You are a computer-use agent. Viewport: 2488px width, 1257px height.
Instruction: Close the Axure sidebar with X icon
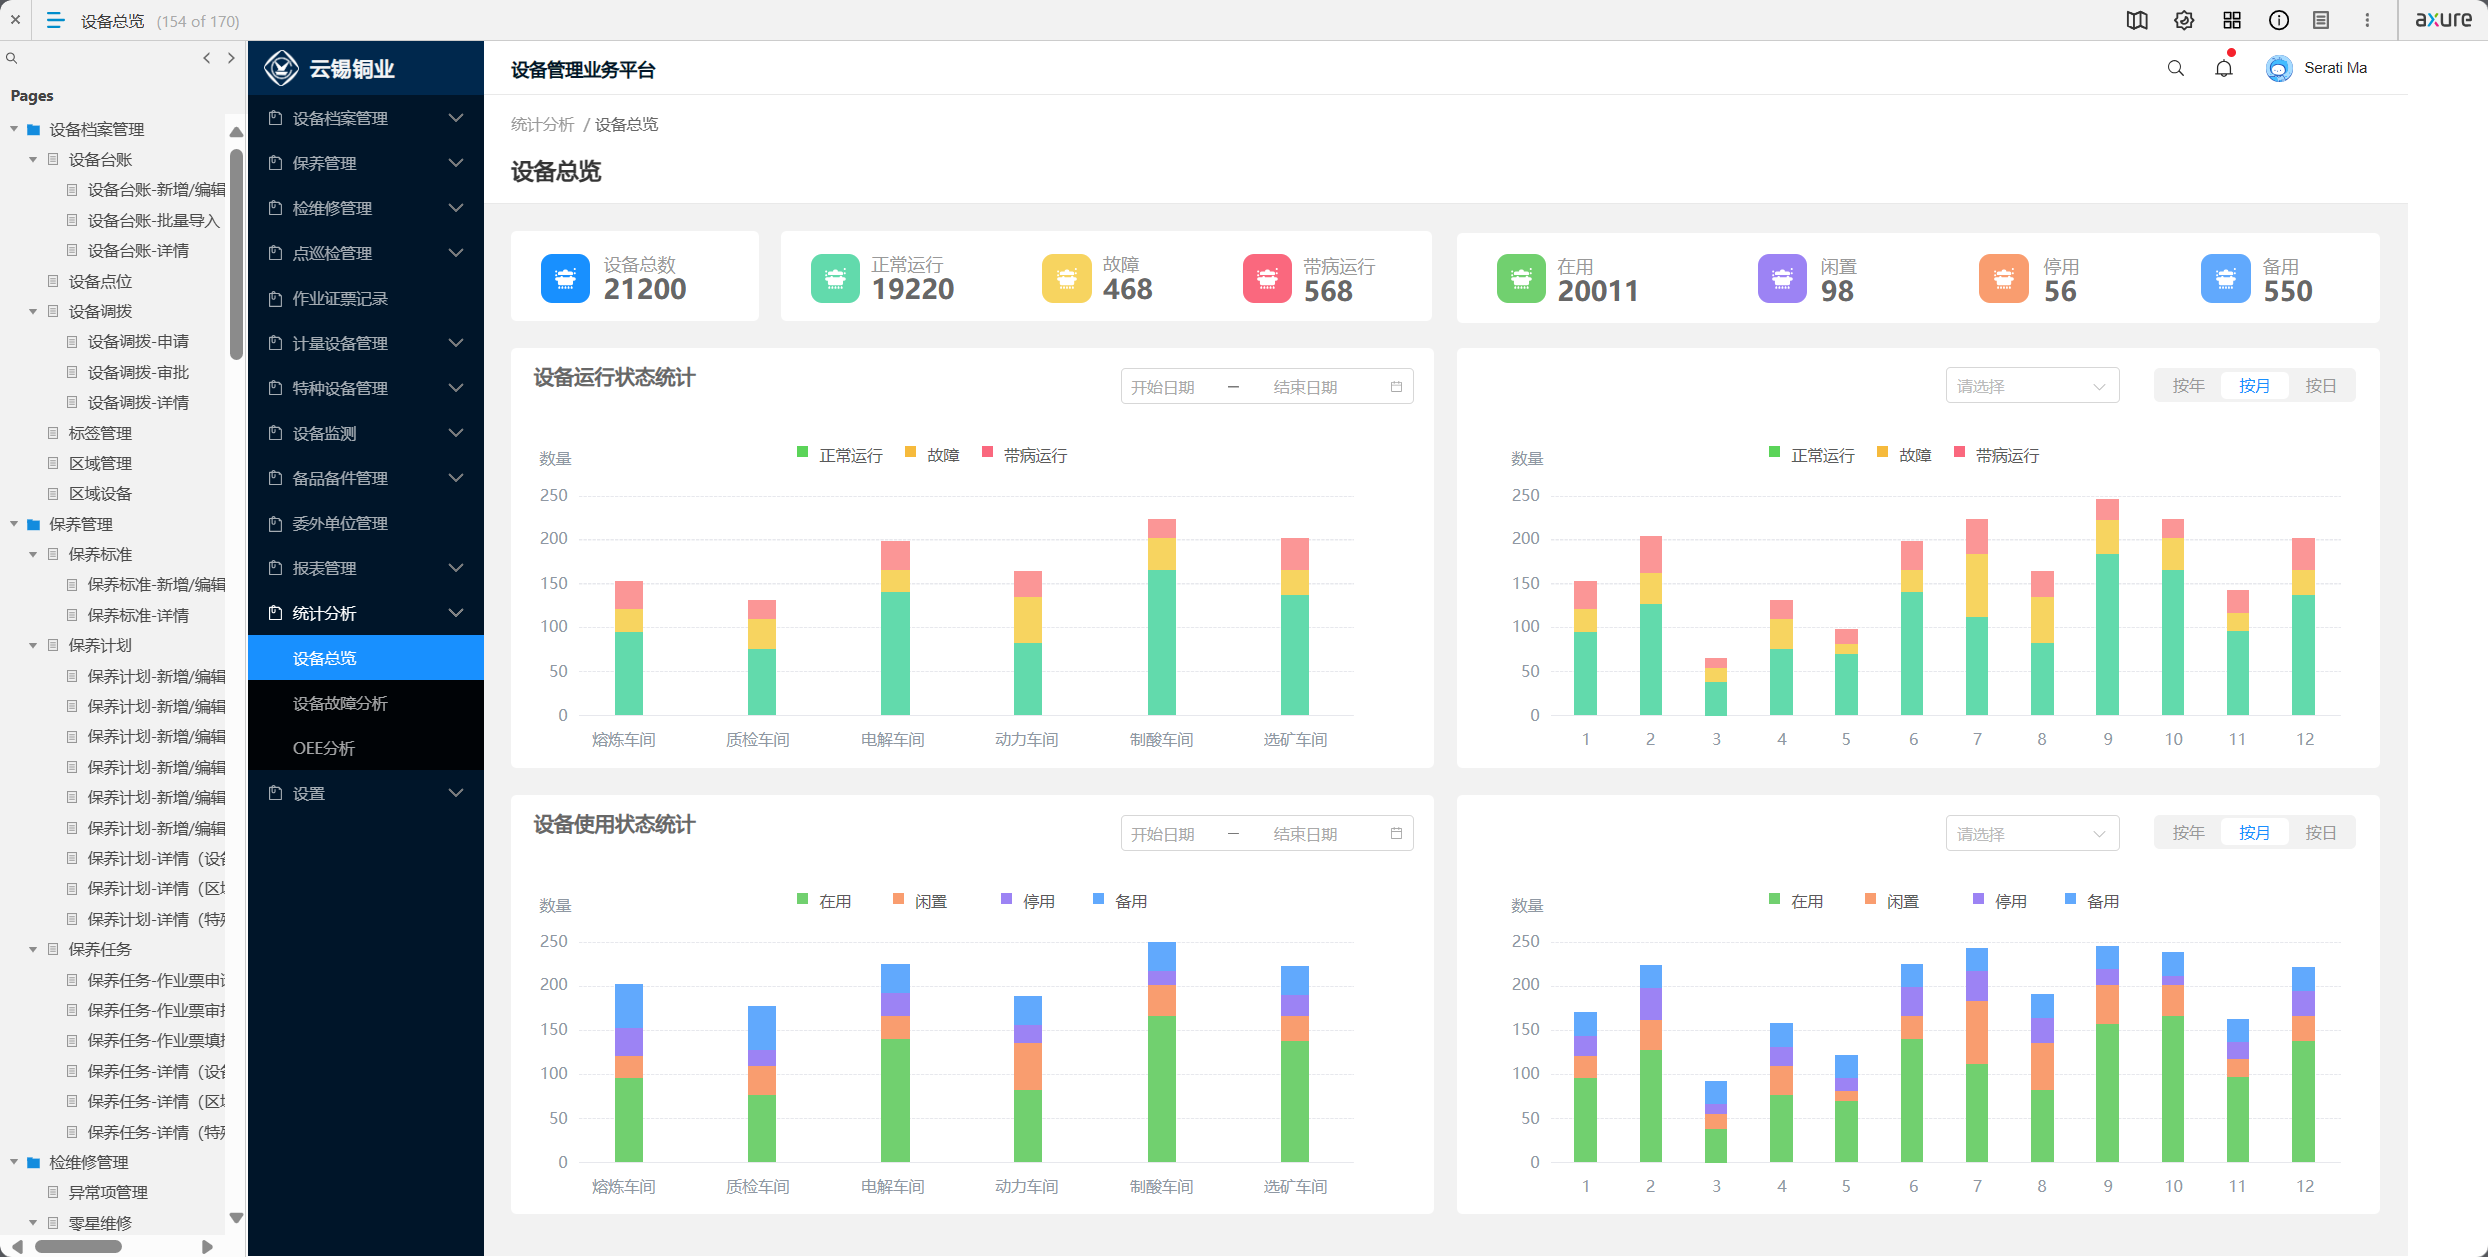pos(15,20)
